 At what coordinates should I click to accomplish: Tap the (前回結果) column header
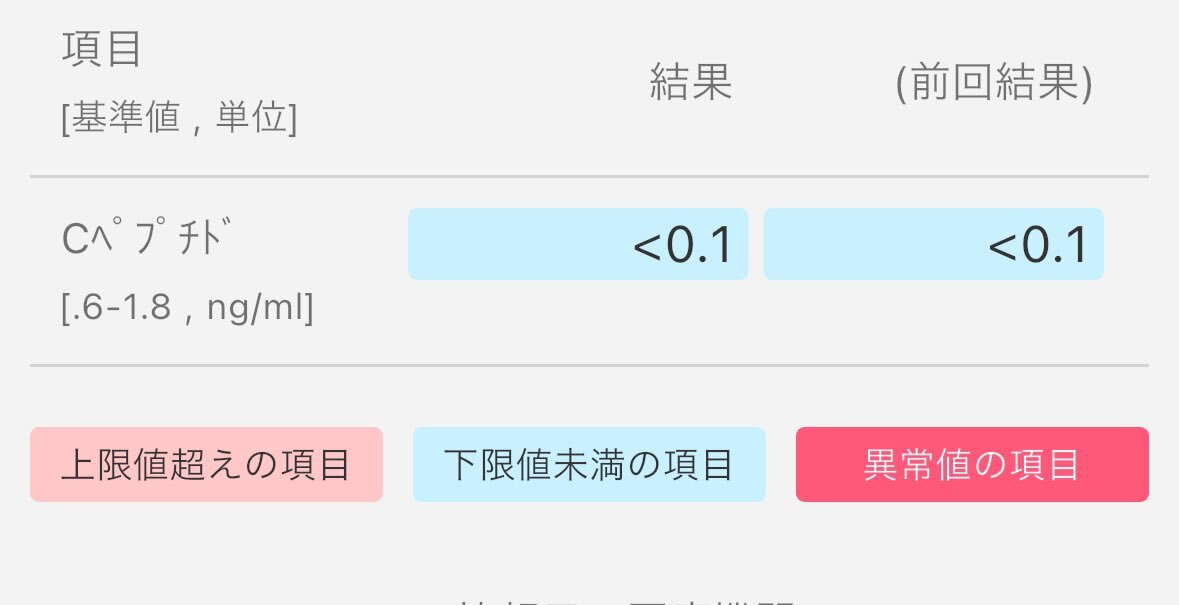tap(993, 83)
